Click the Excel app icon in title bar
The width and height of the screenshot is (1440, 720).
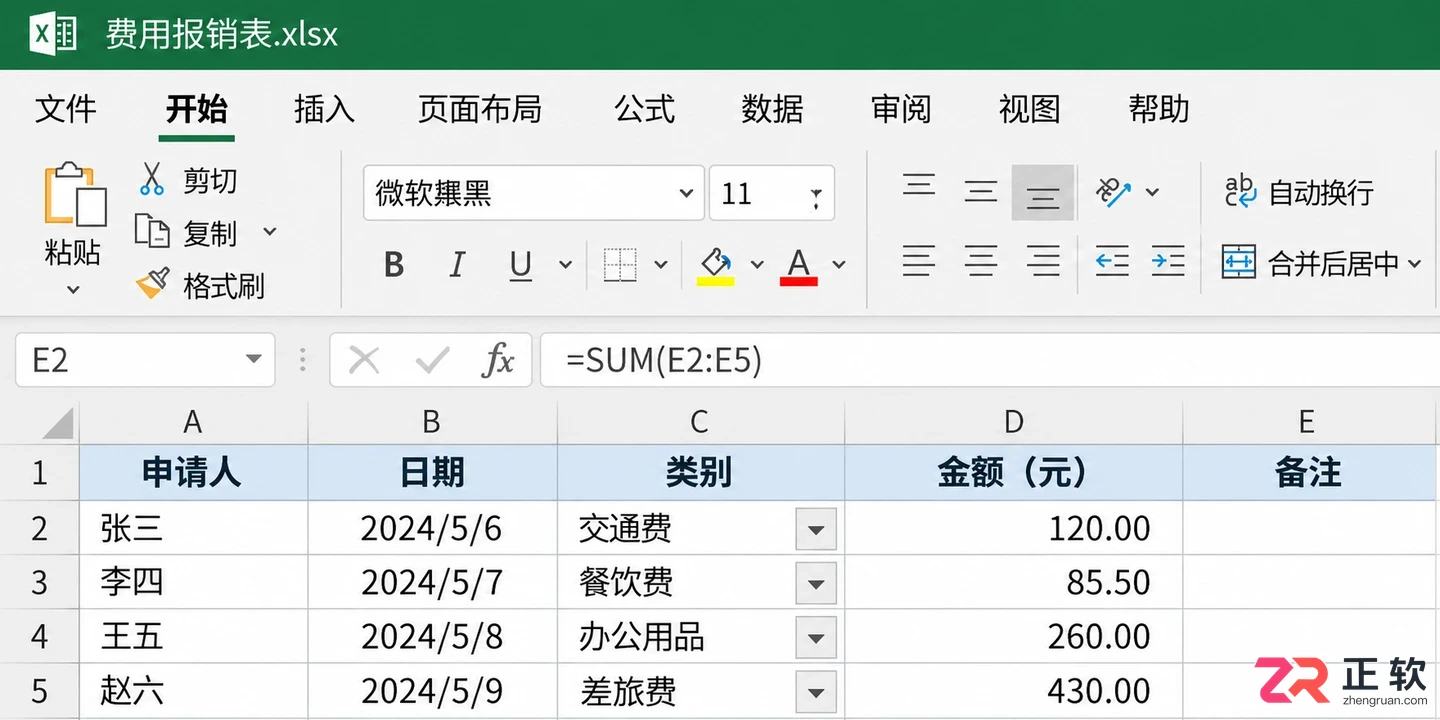54,35
